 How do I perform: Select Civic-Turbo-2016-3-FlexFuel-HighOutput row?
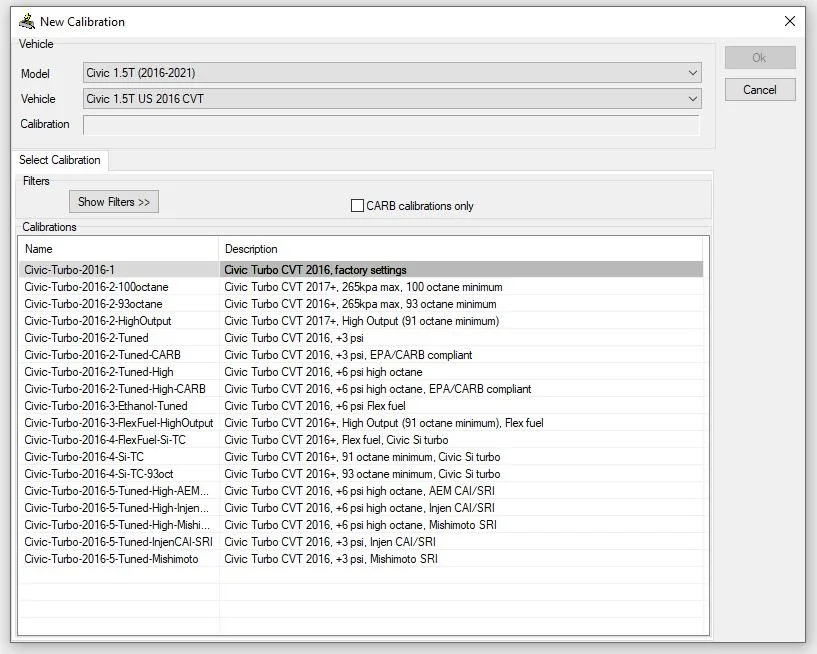pyautogui.click(x=361, y=423)
